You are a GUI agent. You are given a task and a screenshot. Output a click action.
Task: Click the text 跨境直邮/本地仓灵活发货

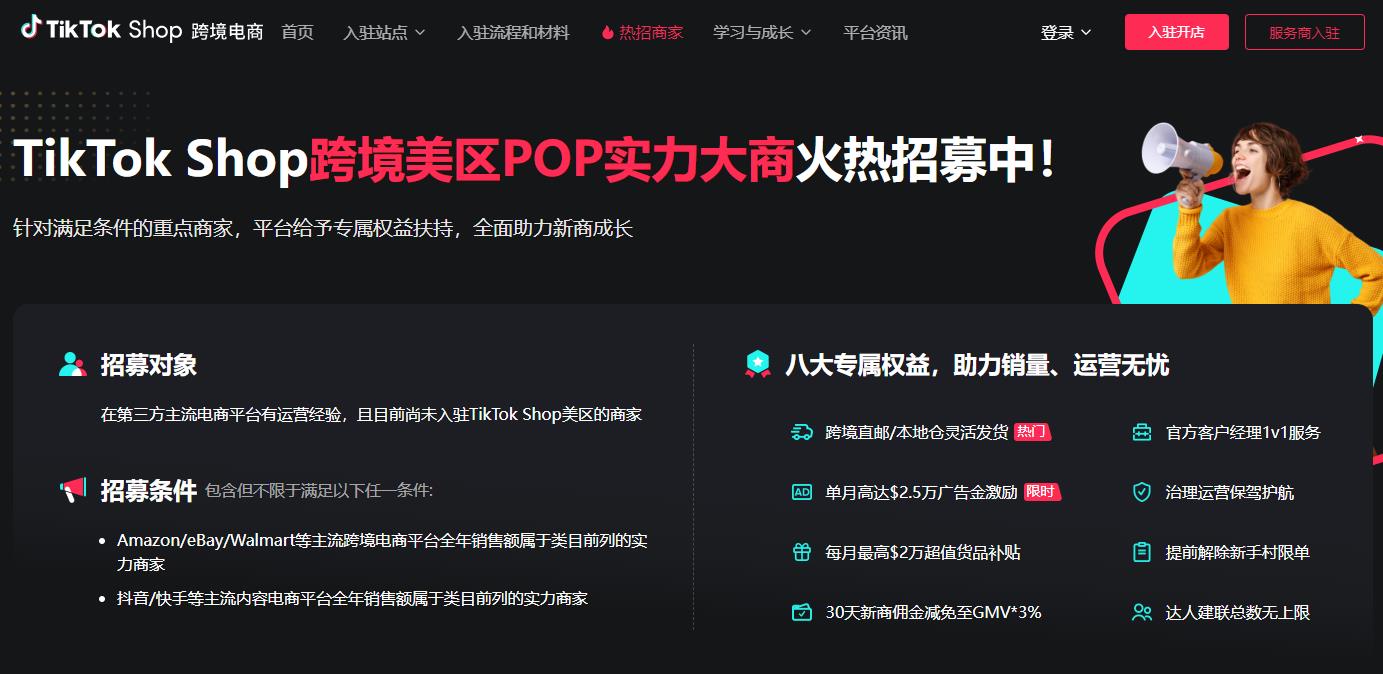917,432
